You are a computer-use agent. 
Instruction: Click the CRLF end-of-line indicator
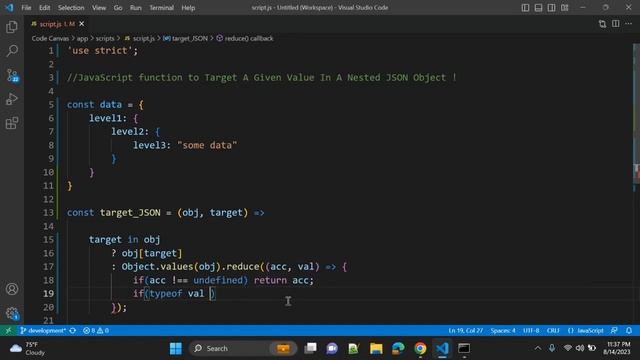point(553,331)
